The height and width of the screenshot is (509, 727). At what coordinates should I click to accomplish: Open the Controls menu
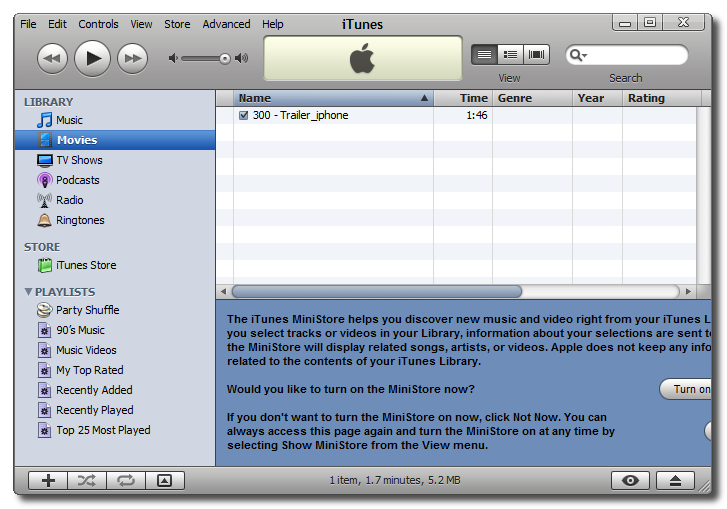[x=98, y=24]
